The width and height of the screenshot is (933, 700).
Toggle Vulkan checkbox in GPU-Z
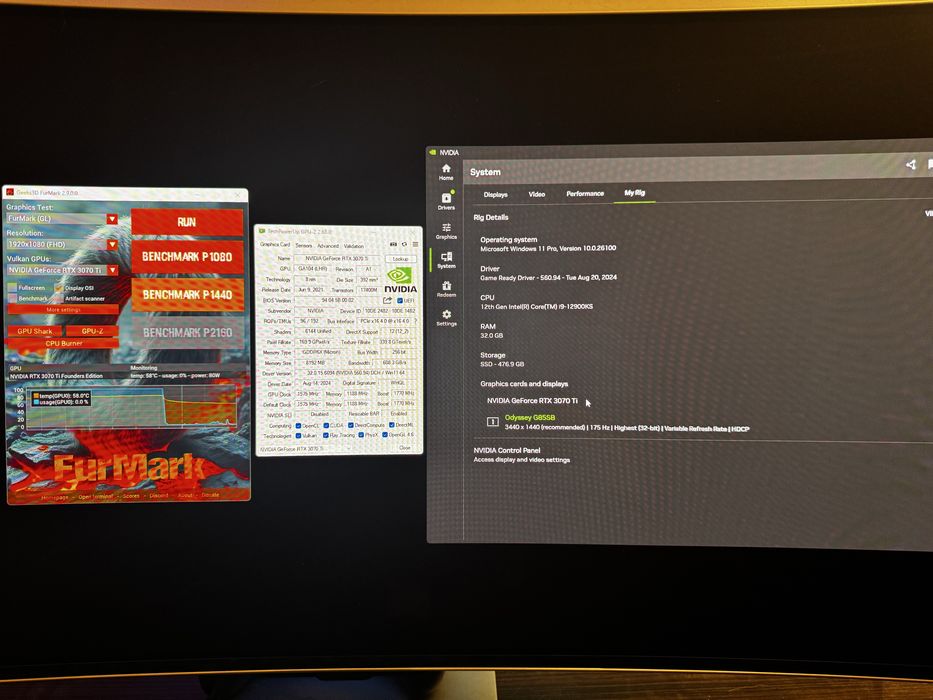click(x=299, y=435)
